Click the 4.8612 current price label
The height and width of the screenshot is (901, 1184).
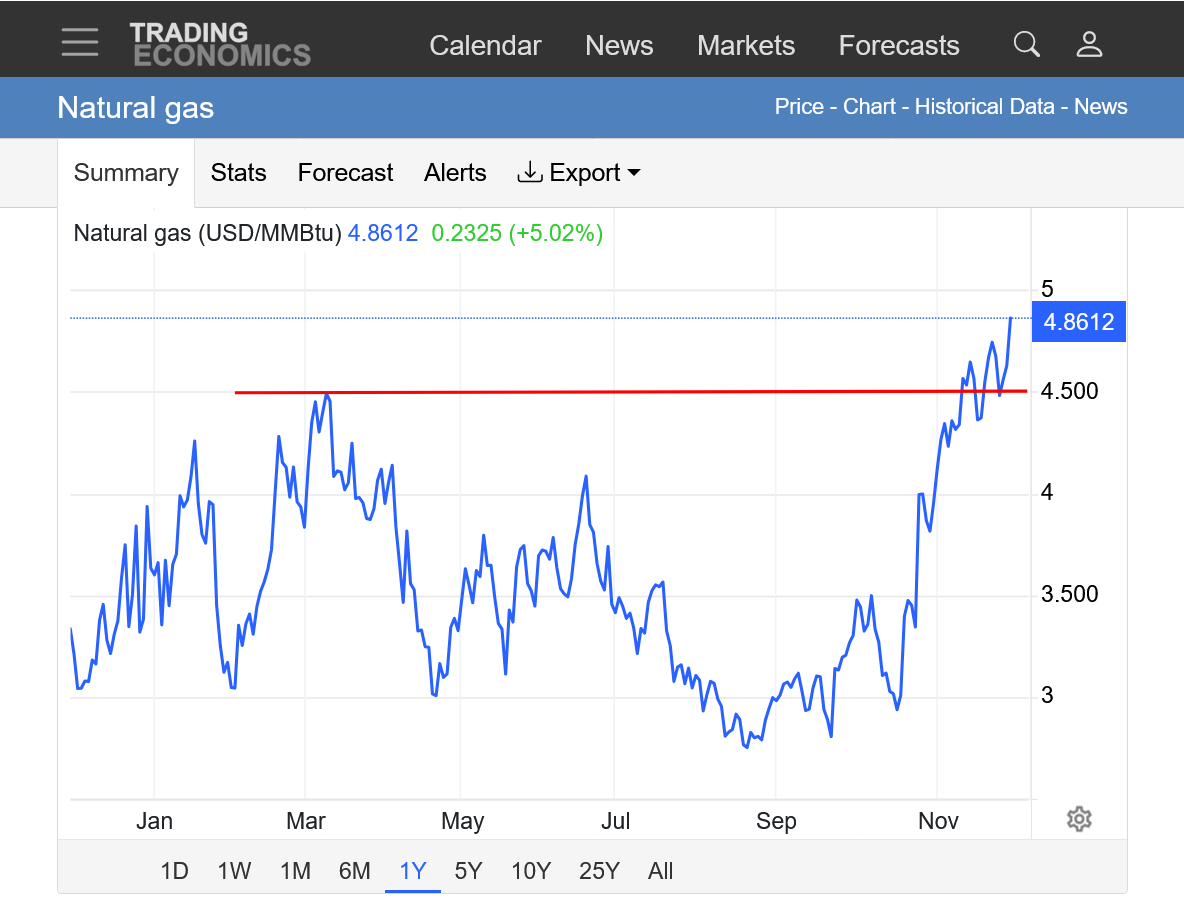click(x=1078, y=322)
